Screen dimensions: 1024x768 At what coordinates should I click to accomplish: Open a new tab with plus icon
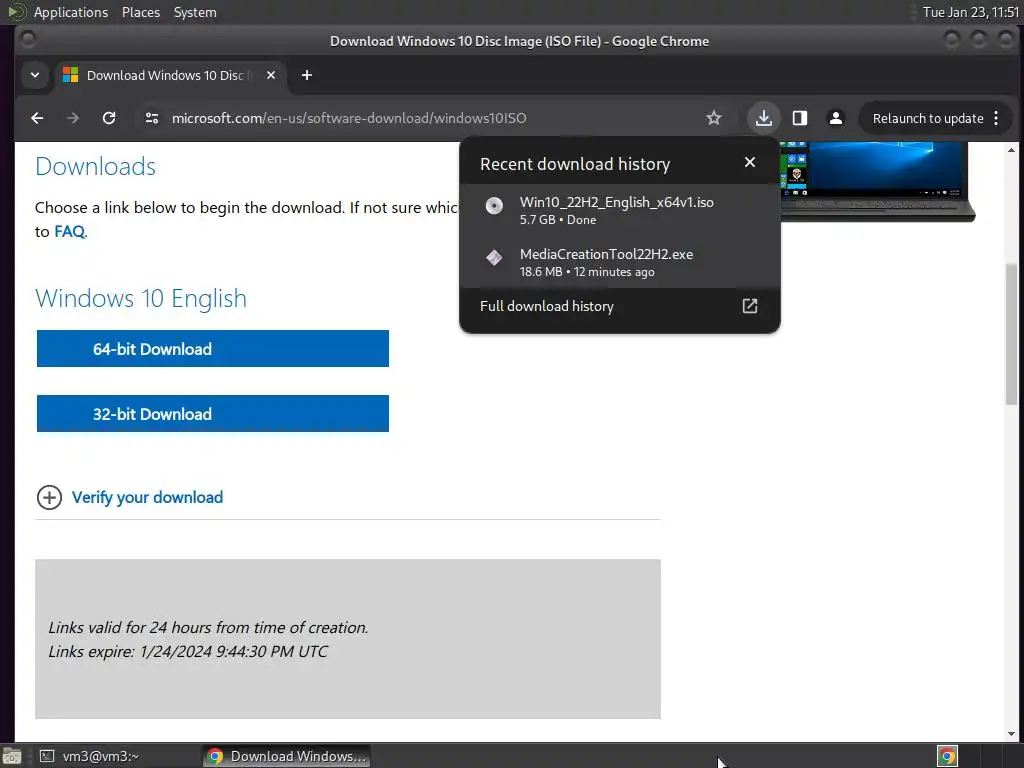[x=307, y=75]
